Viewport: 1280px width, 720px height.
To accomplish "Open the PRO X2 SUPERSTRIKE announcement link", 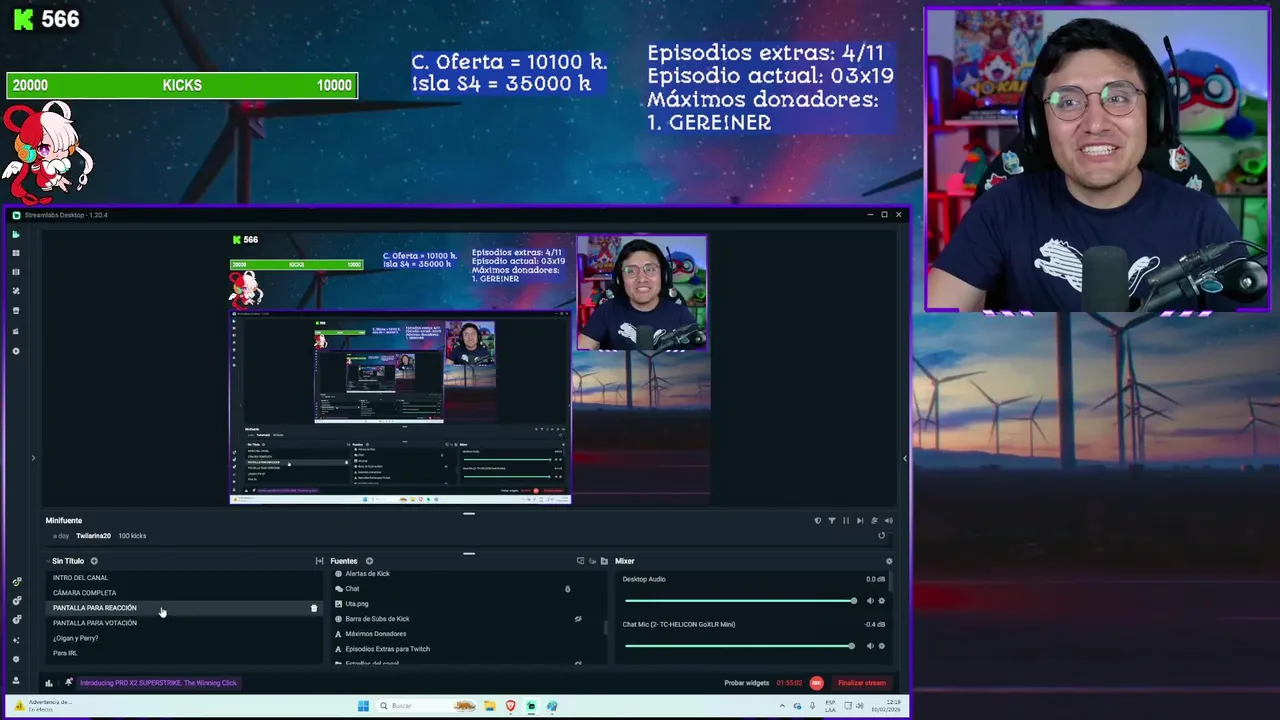I will (158, 683).
